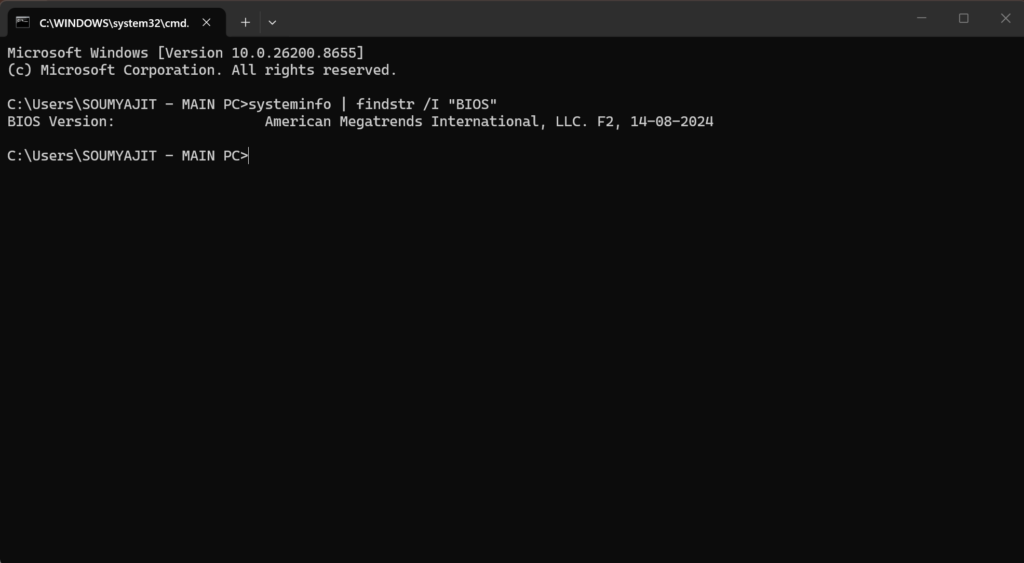Maximize the terminal window
This screenshot has width=1024, height=563.
point(963,18)
